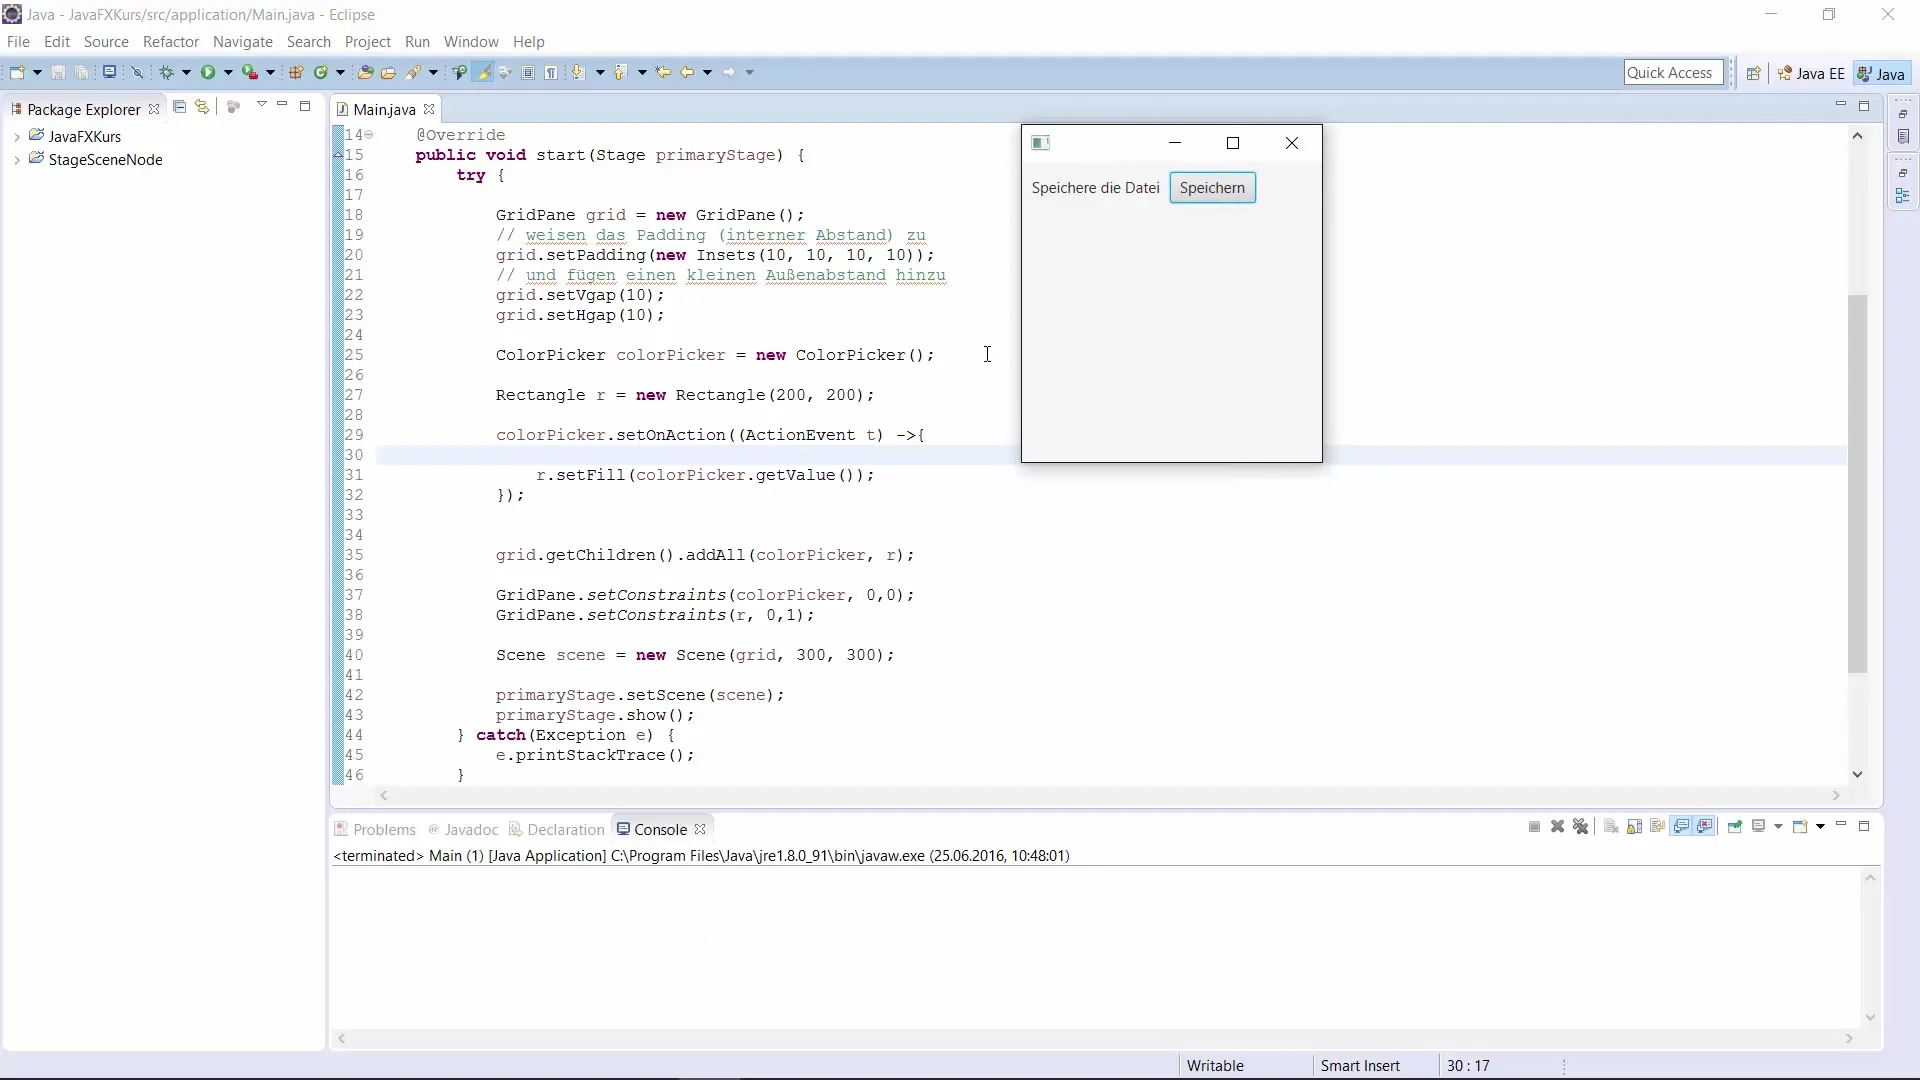1920x1080 pixels.
Task: Open the Search dropdown arrow
Action: (433, 72)
